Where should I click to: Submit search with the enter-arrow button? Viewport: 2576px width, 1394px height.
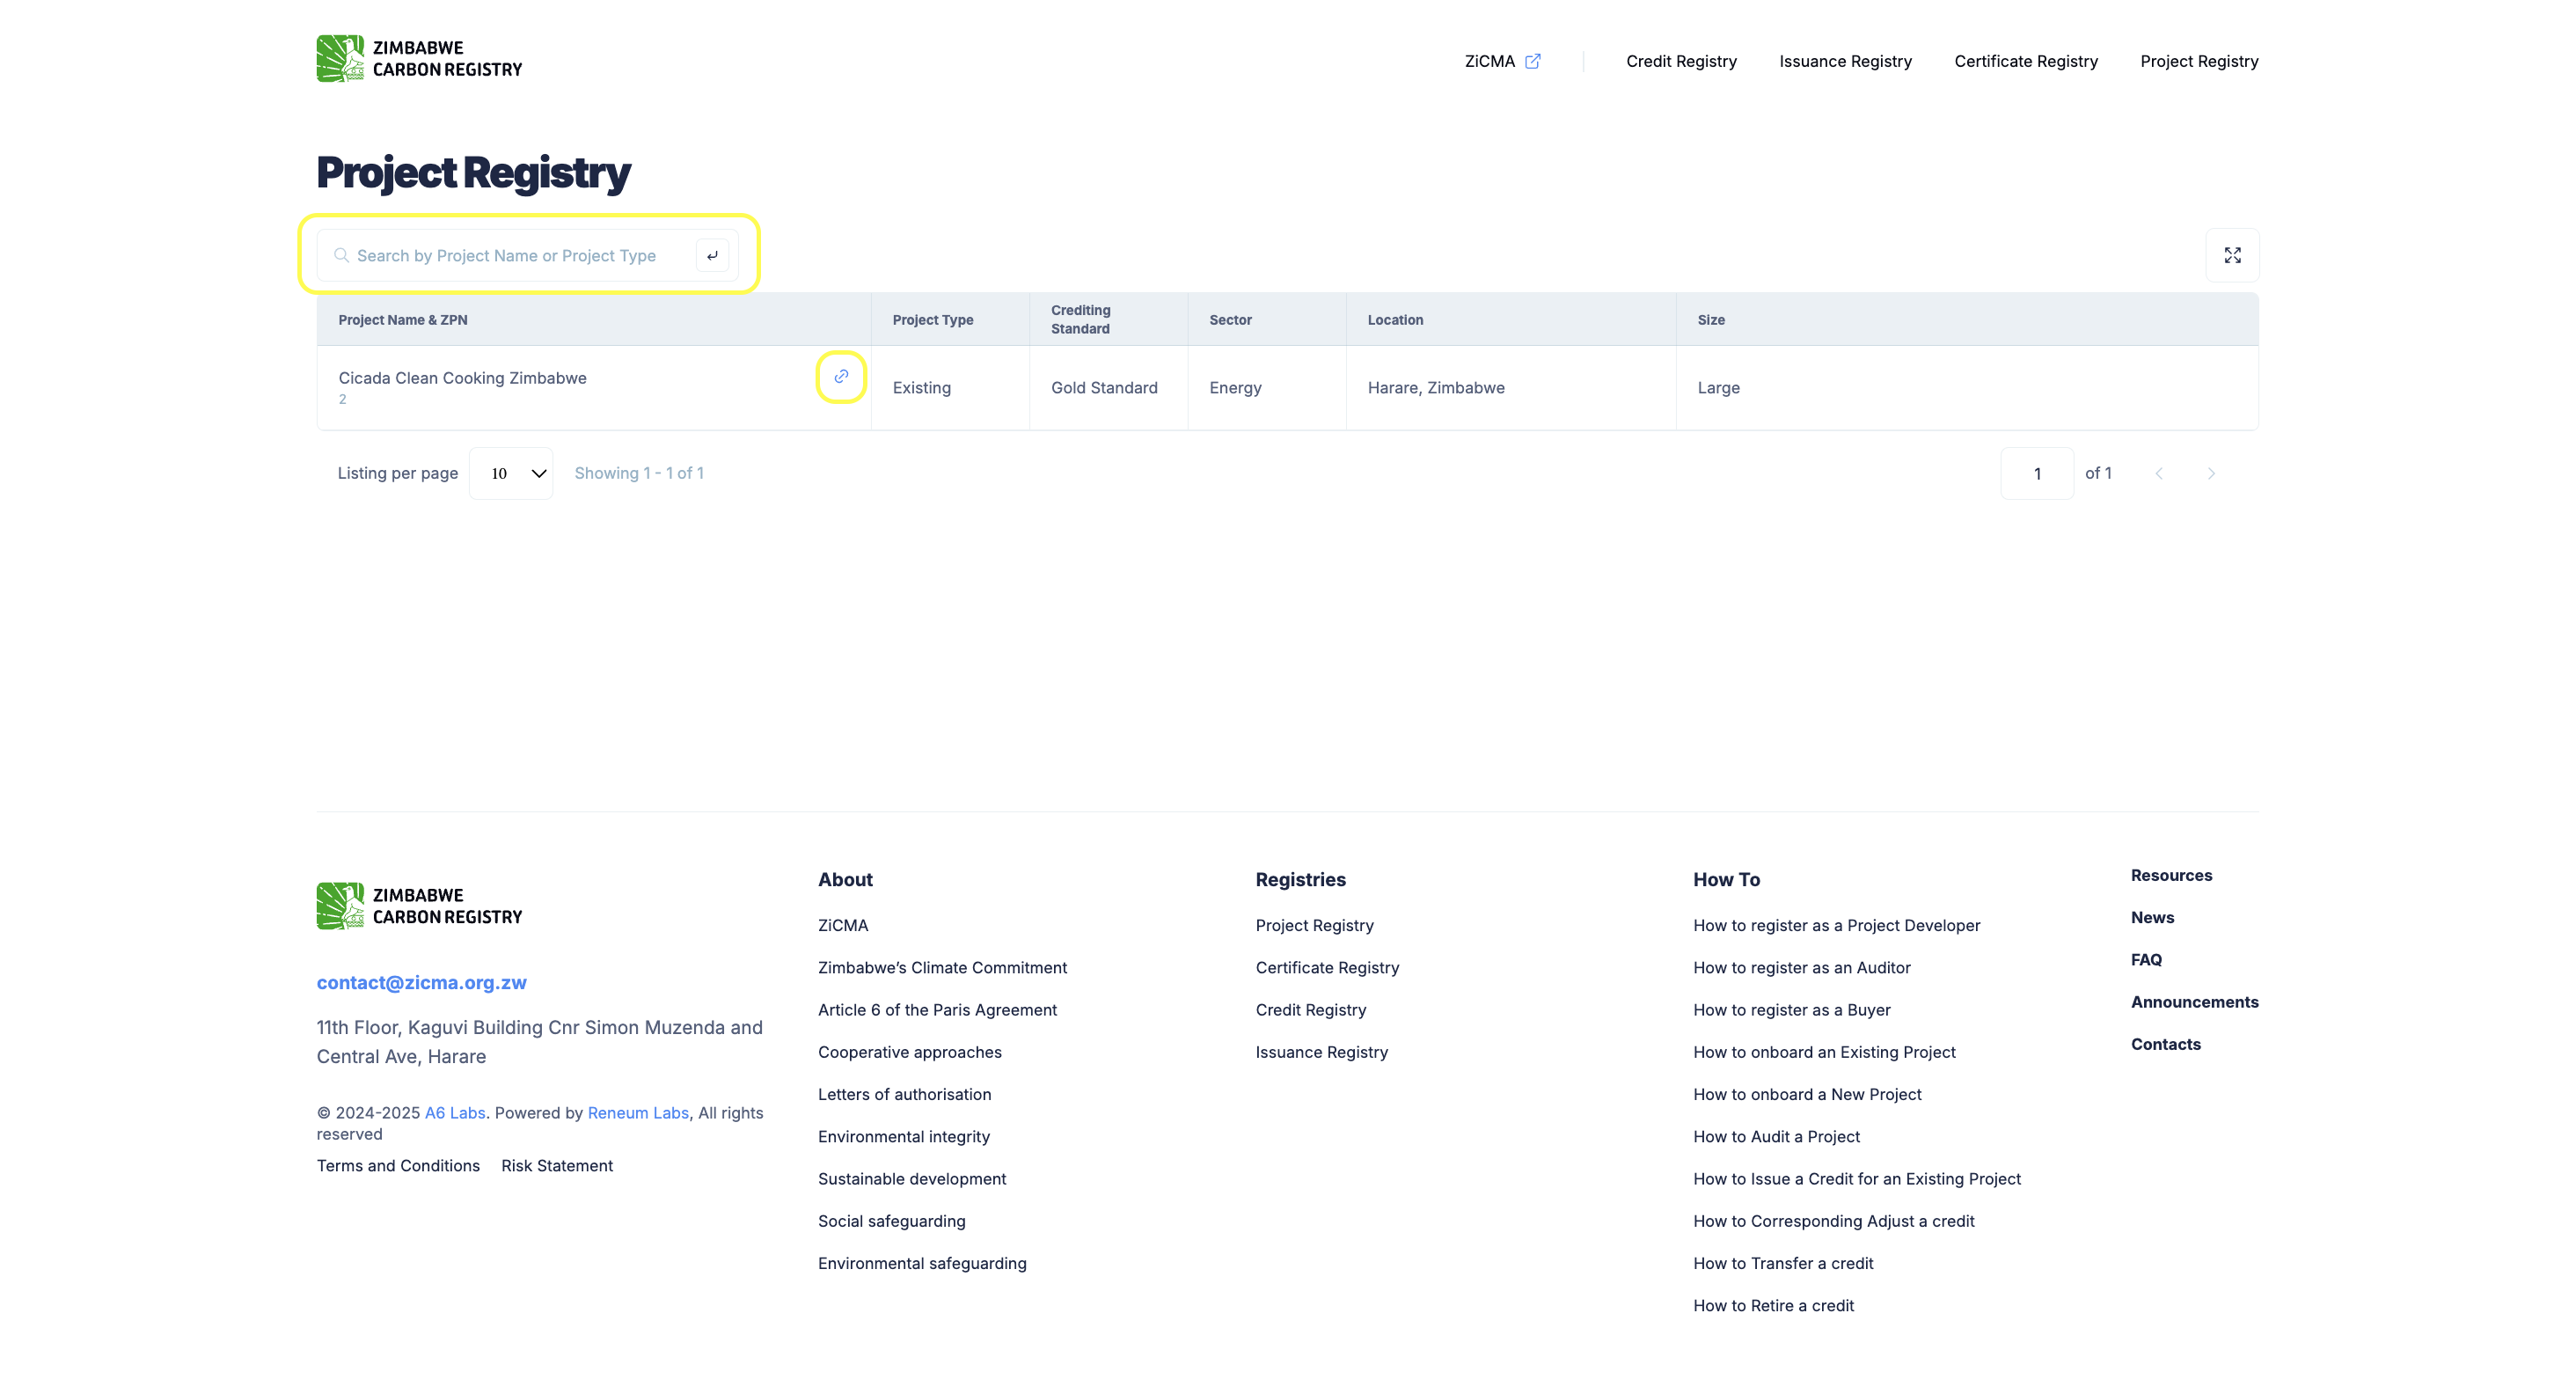[712, 256]
